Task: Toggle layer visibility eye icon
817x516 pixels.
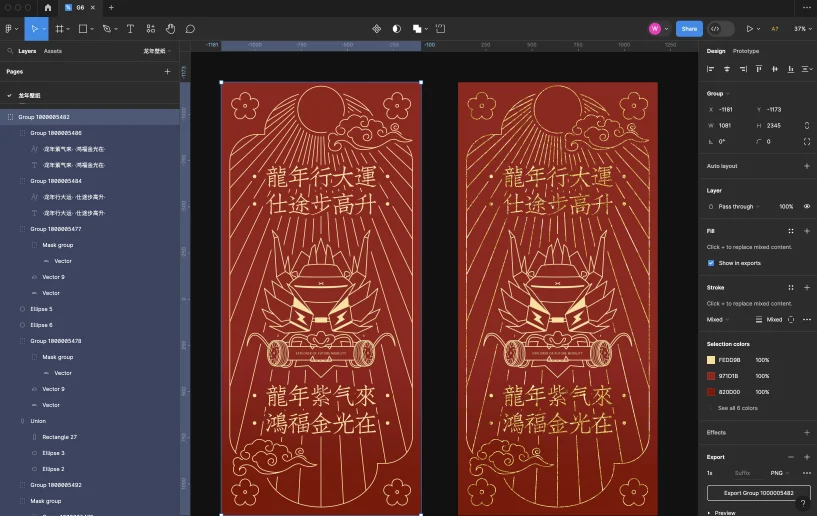Action: [806, 206]
